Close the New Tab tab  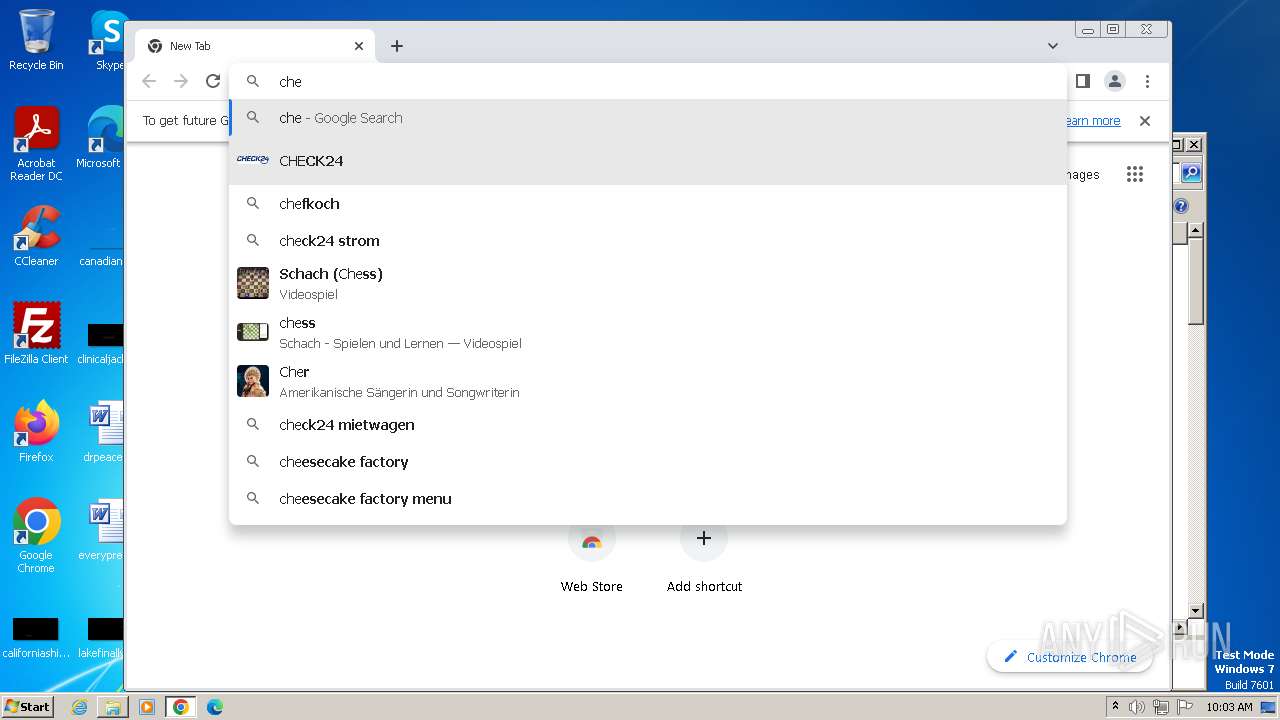click(x=359, y=46)
